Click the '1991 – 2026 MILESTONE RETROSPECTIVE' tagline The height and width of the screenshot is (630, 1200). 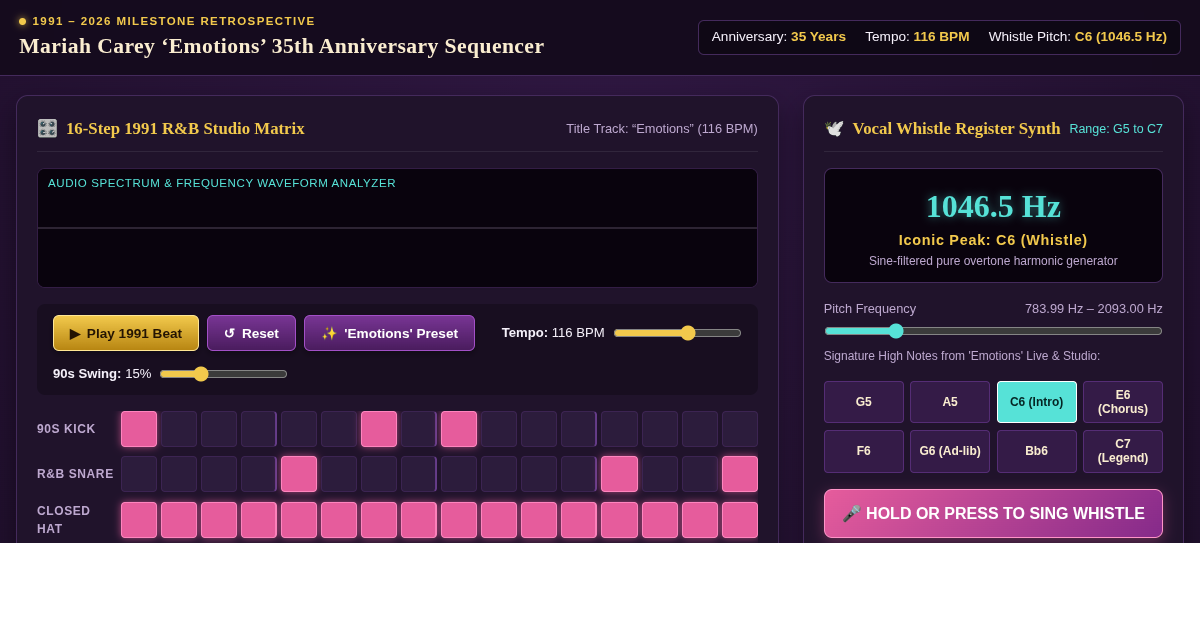point(174,21)
